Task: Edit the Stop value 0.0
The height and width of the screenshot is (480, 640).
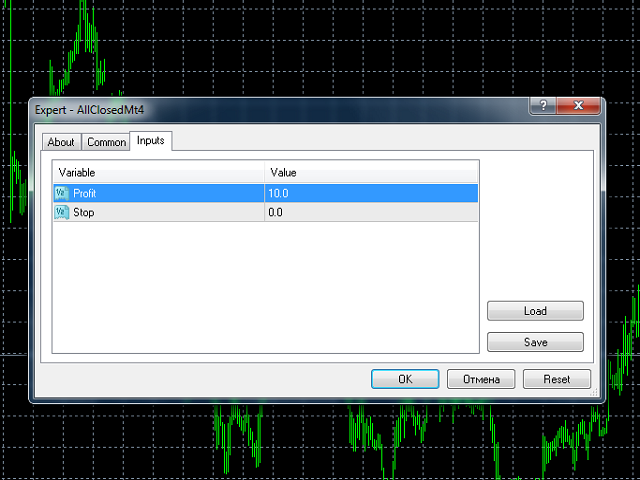Action: 371,212
